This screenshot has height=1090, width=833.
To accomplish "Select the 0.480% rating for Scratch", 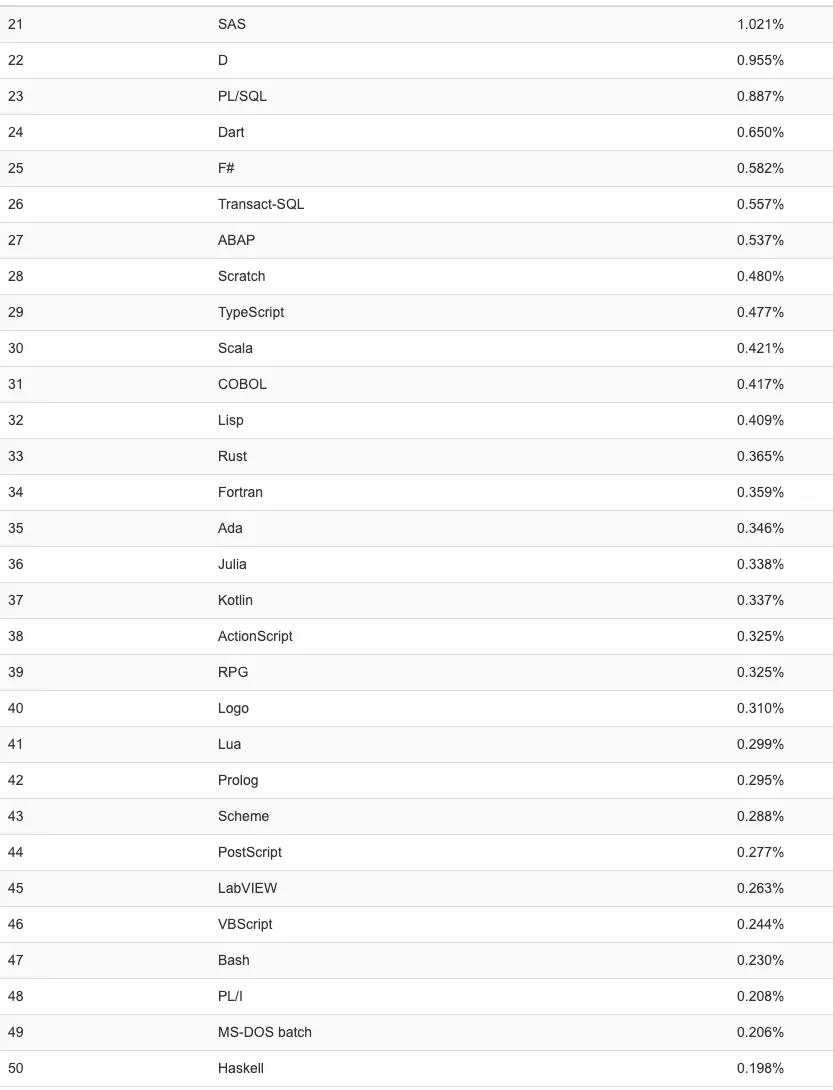I will click(760, 276).
